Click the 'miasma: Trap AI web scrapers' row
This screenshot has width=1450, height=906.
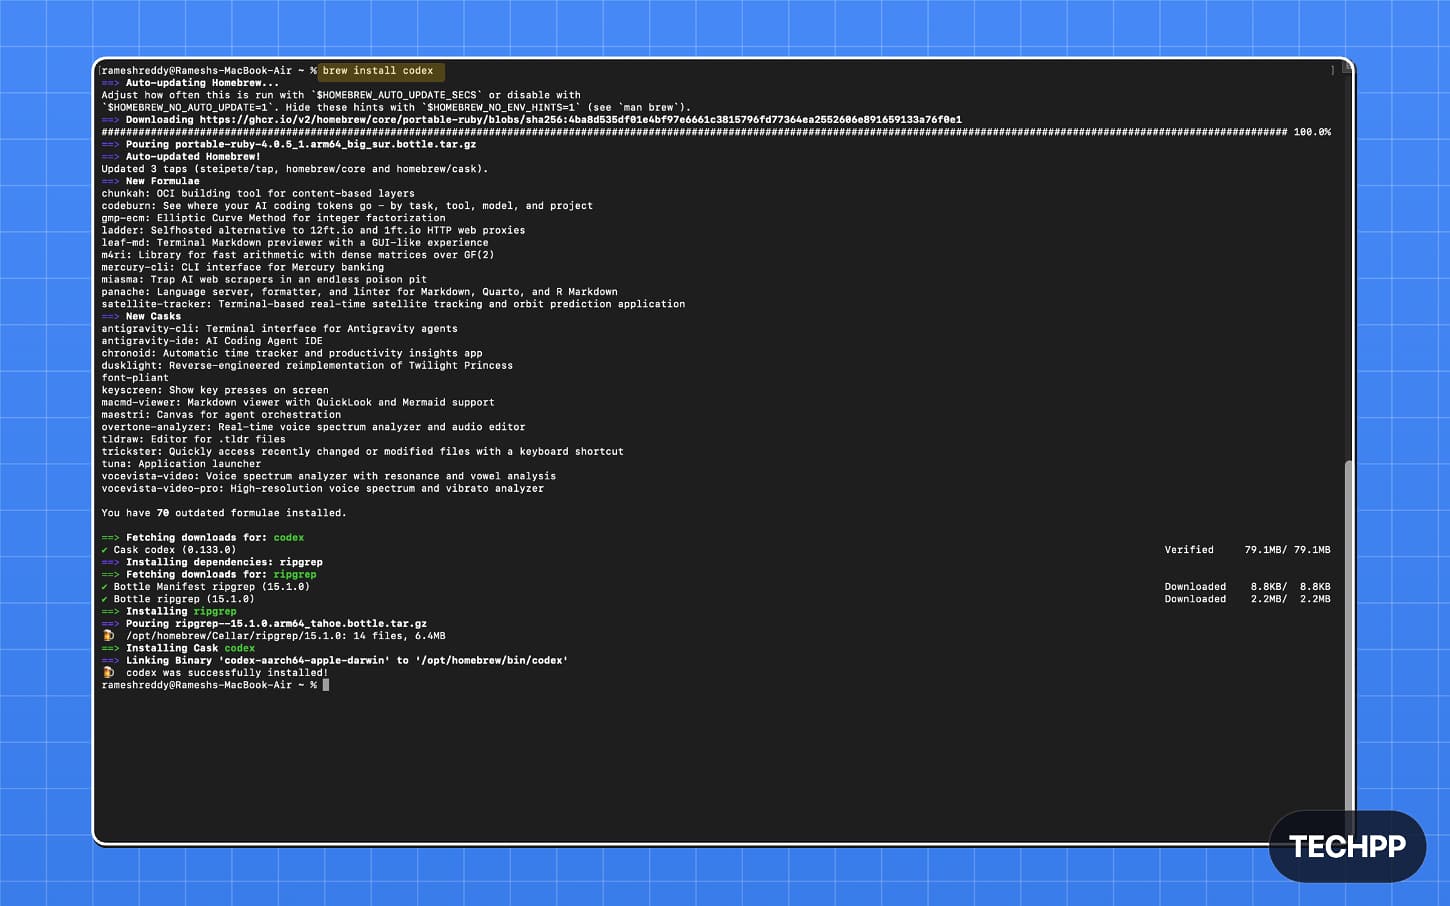coord(264,280)
